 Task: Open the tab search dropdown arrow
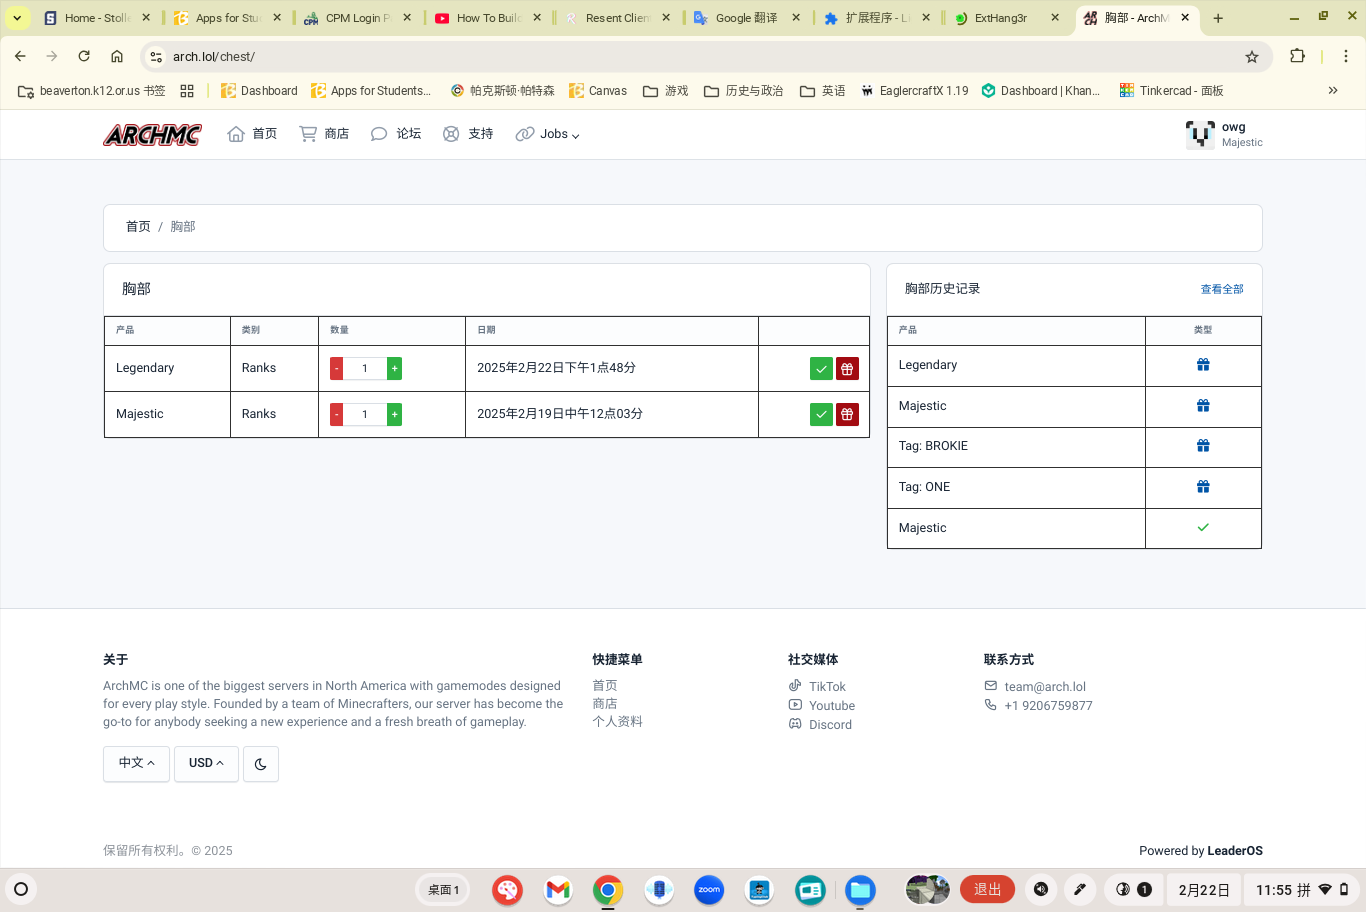pyautogui.click(x=18, y=18)
